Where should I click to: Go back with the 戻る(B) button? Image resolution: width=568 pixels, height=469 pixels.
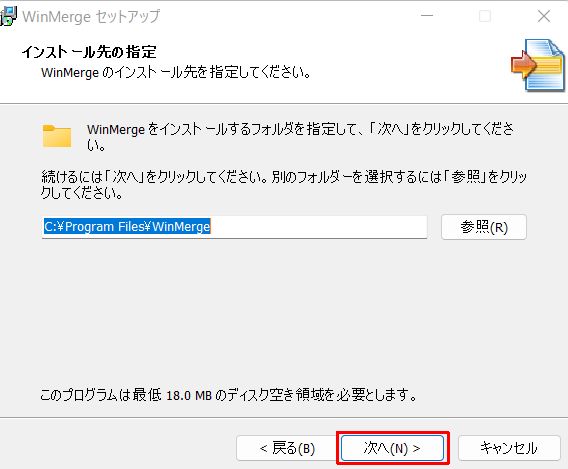[x=288, y=448]
